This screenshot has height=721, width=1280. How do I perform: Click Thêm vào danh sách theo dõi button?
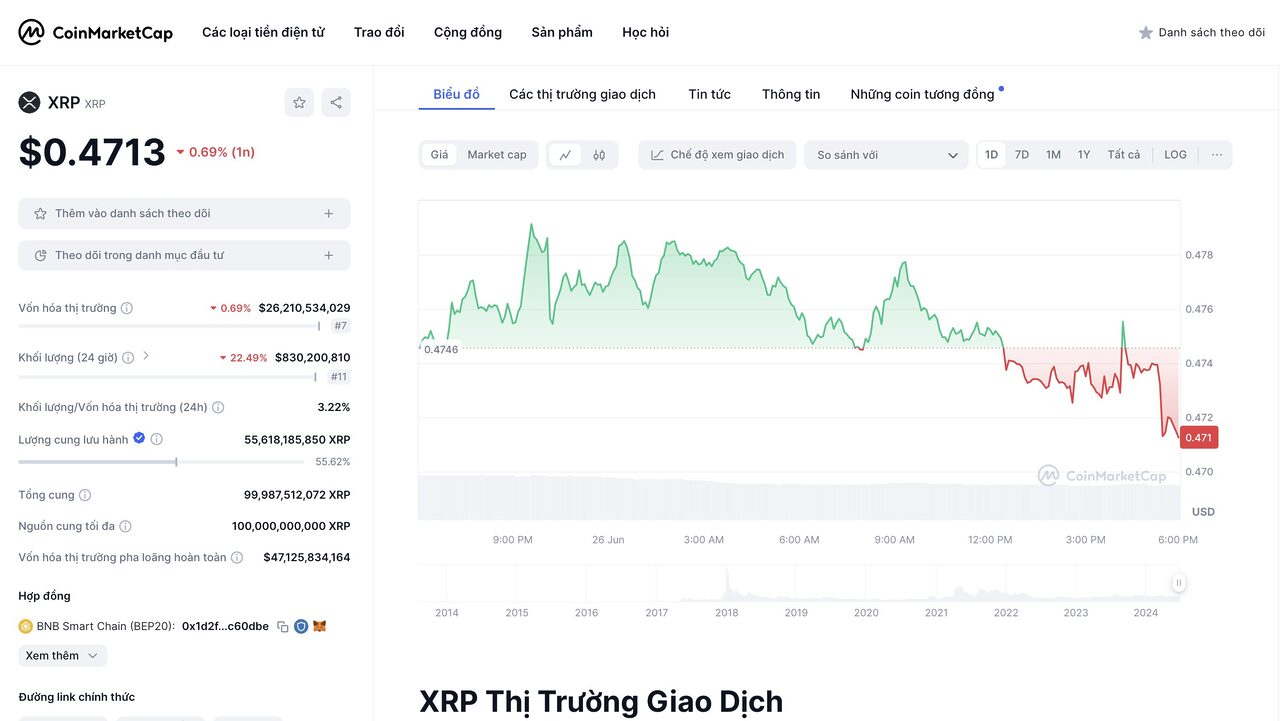(x=184, y=213)
